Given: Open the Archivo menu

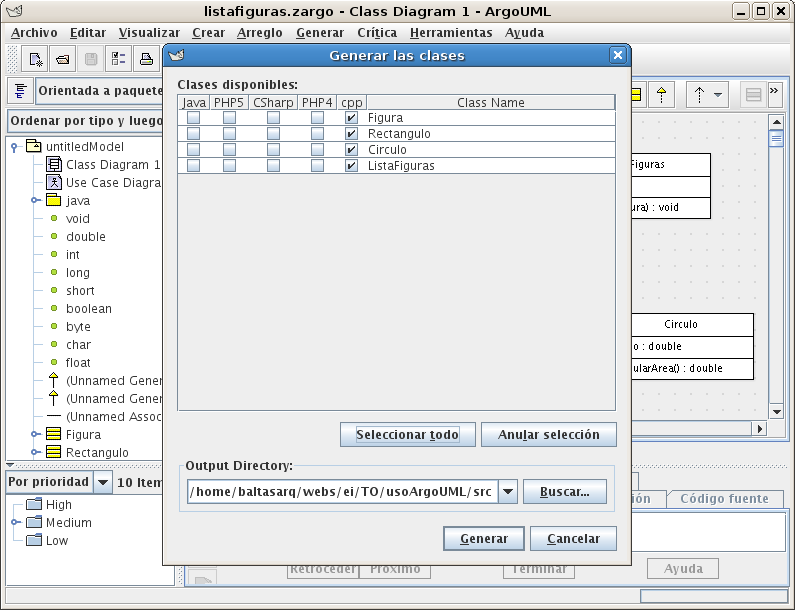Looking at the screenshot, I should [x=34, y=32].
